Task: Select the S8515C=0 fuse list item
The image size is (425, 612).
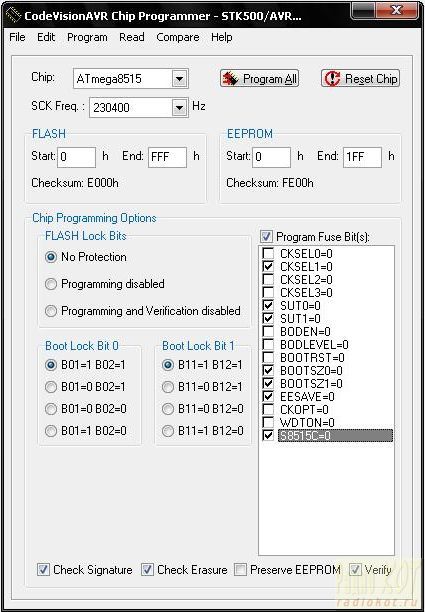Action: click(x=335, y=436)
